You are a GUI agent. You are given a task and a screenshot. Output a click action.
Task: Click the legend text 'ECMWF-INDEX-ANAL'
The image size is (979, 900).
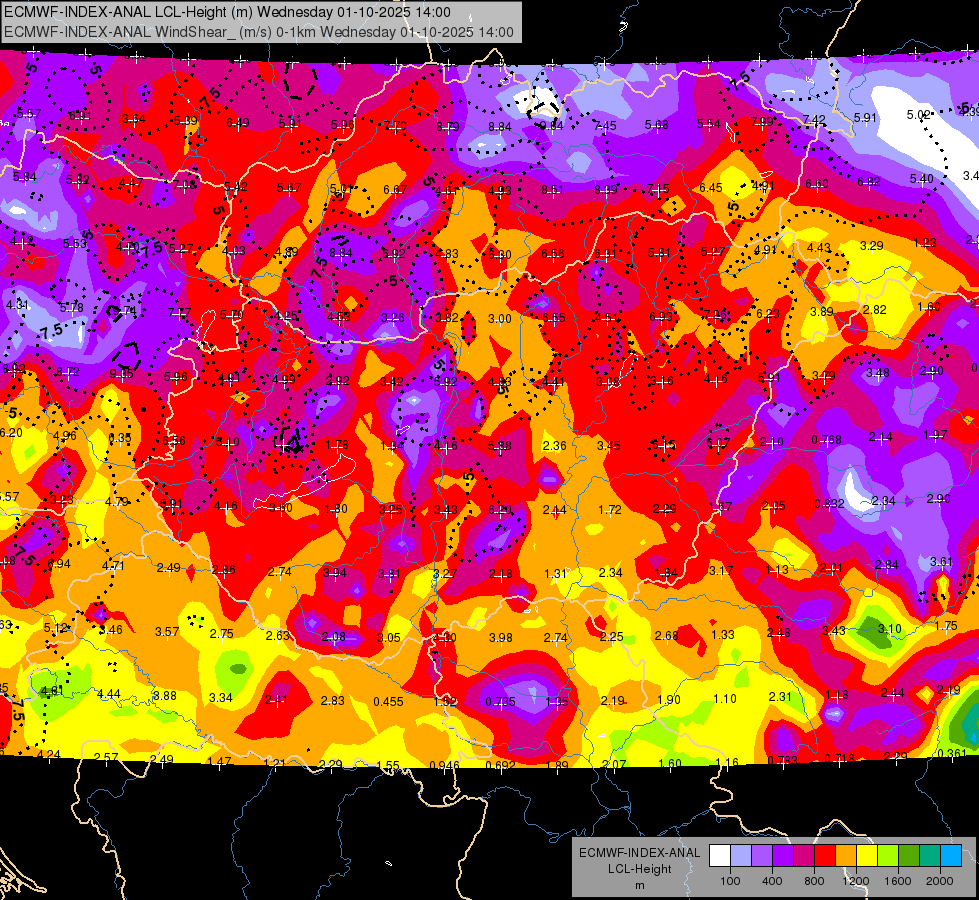639,853
